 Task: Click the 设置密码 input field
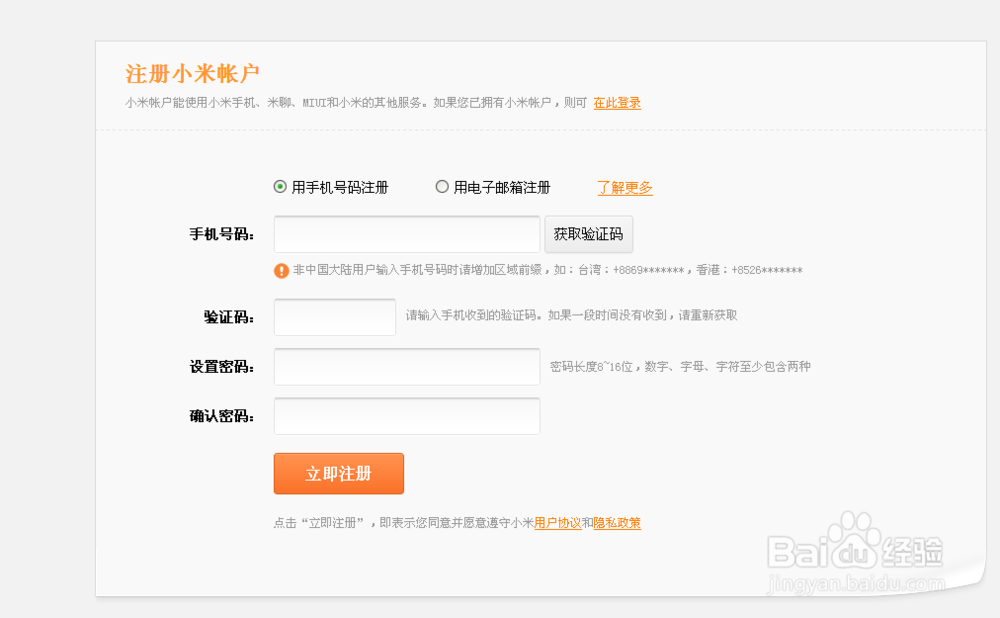click(407, 367)
